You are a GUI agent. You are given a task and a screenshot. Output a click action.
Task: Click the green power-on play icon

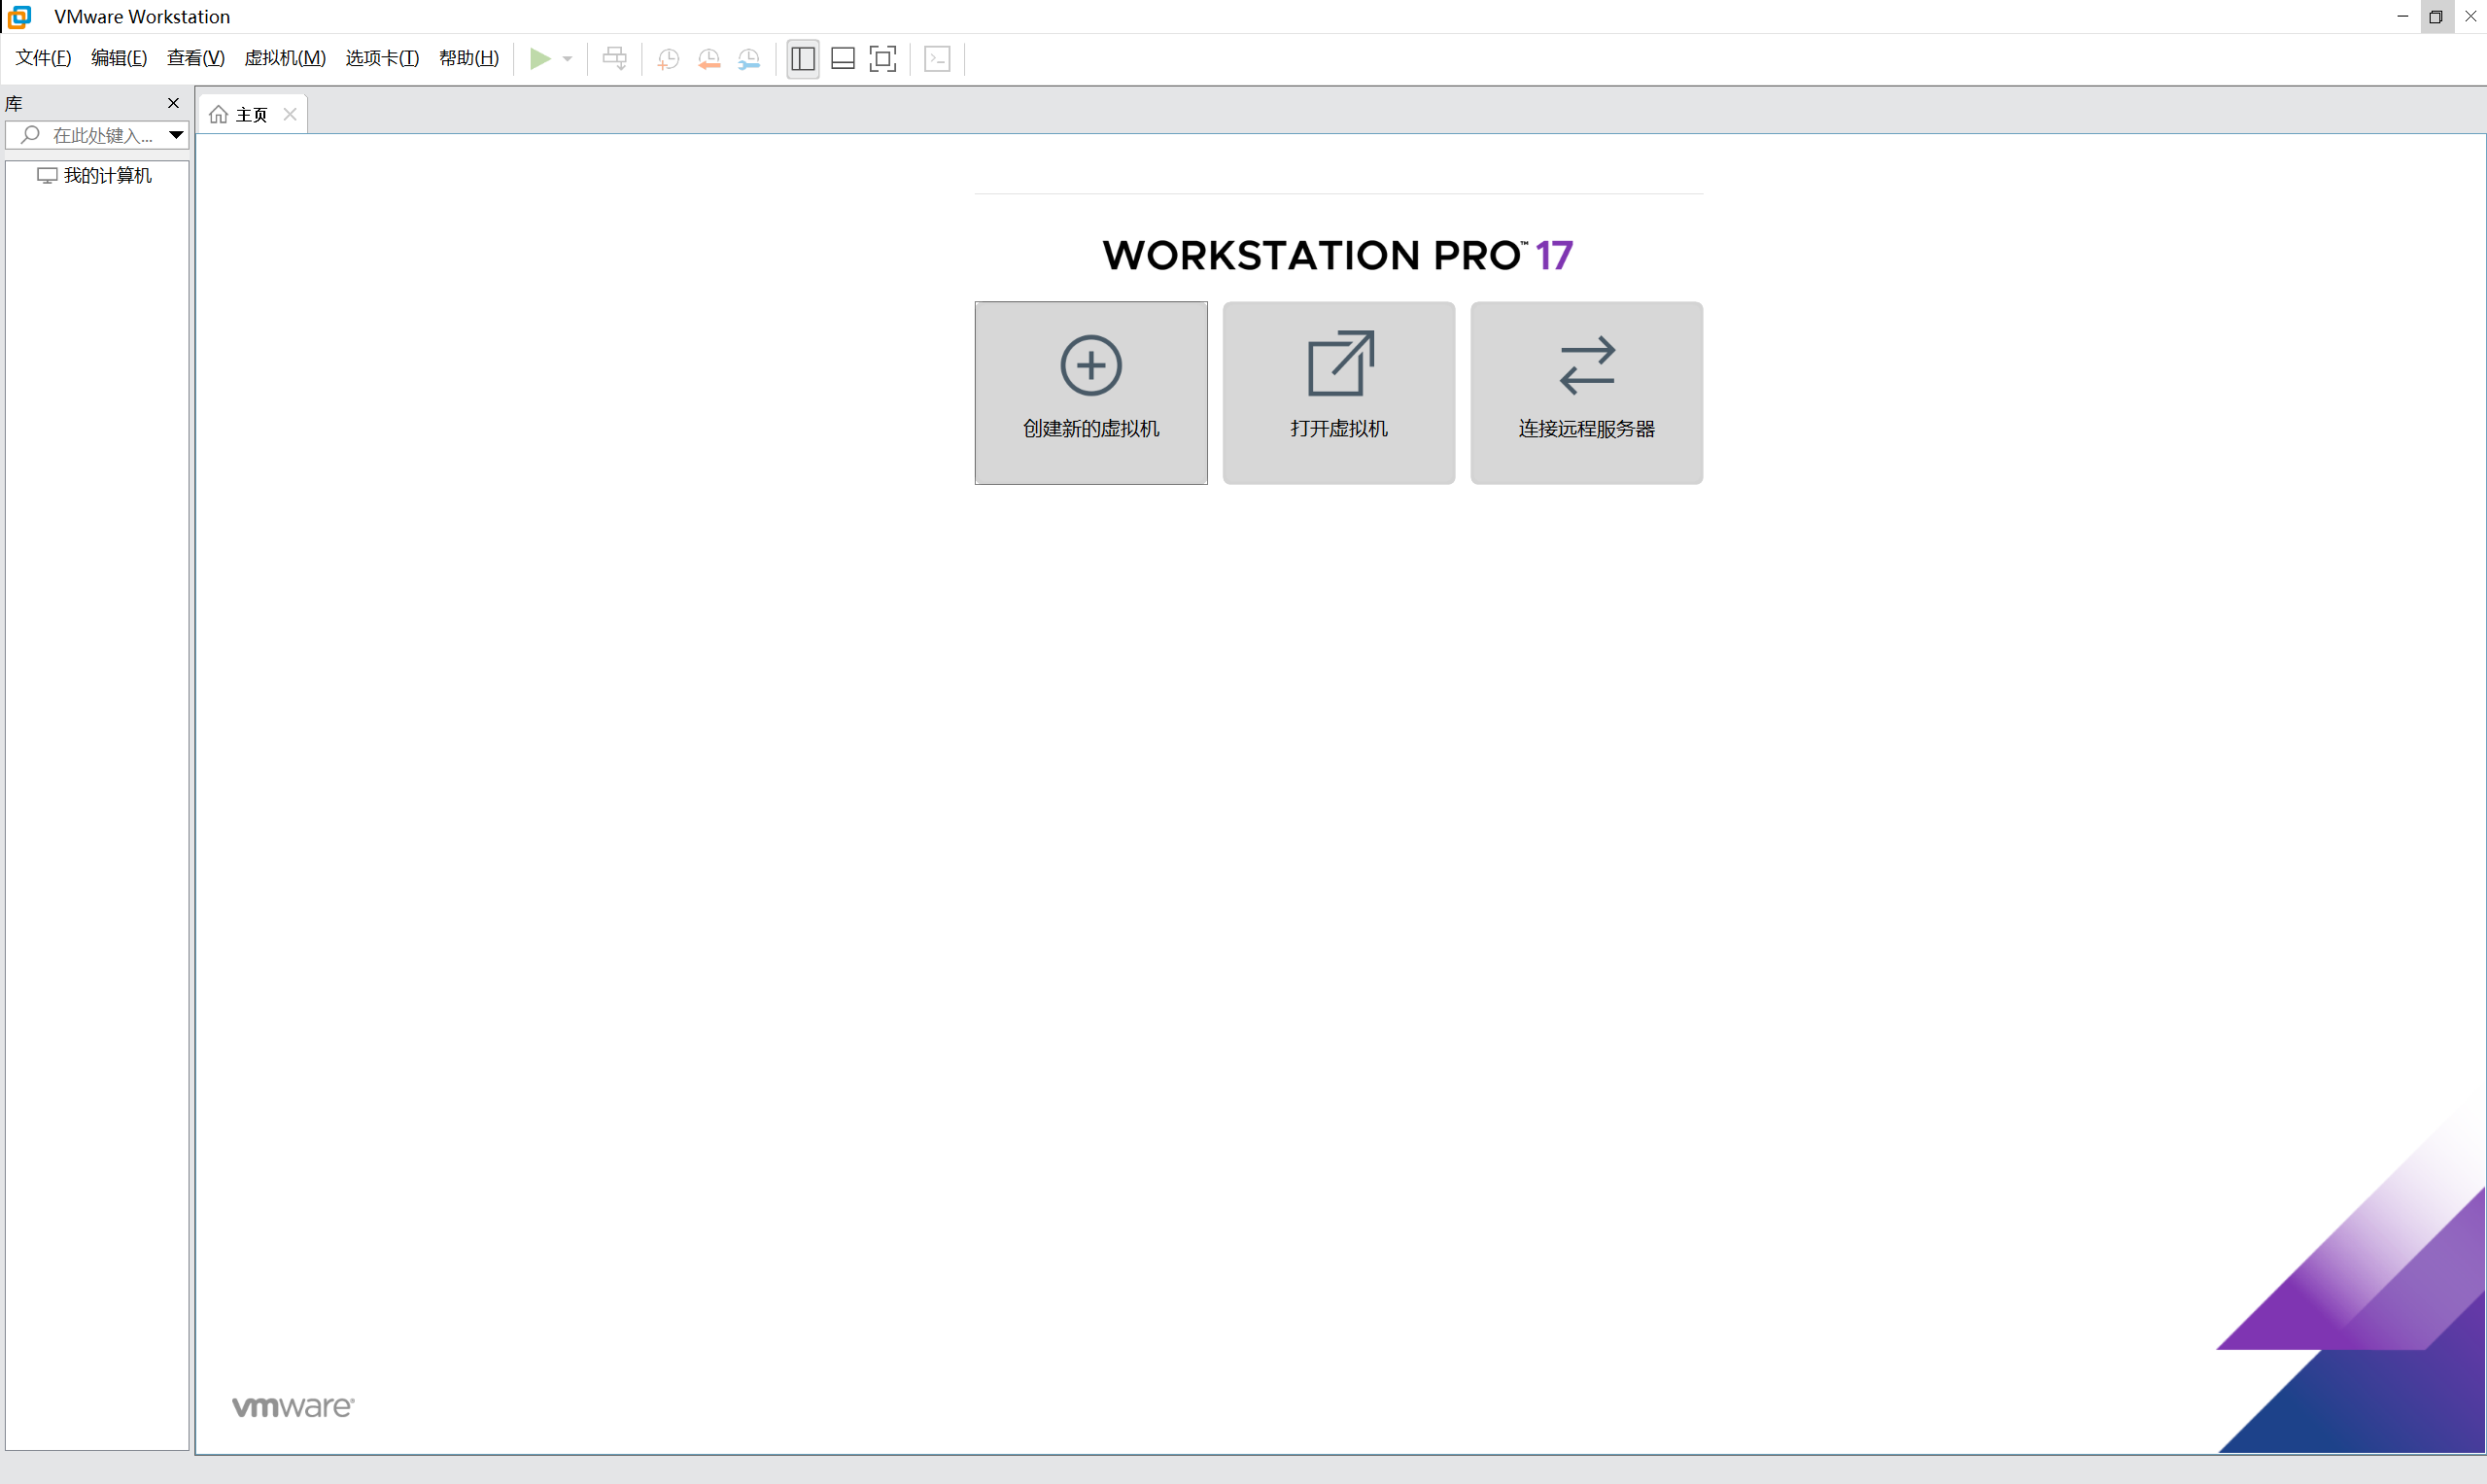pyautogui.click(x=540, y=59)
